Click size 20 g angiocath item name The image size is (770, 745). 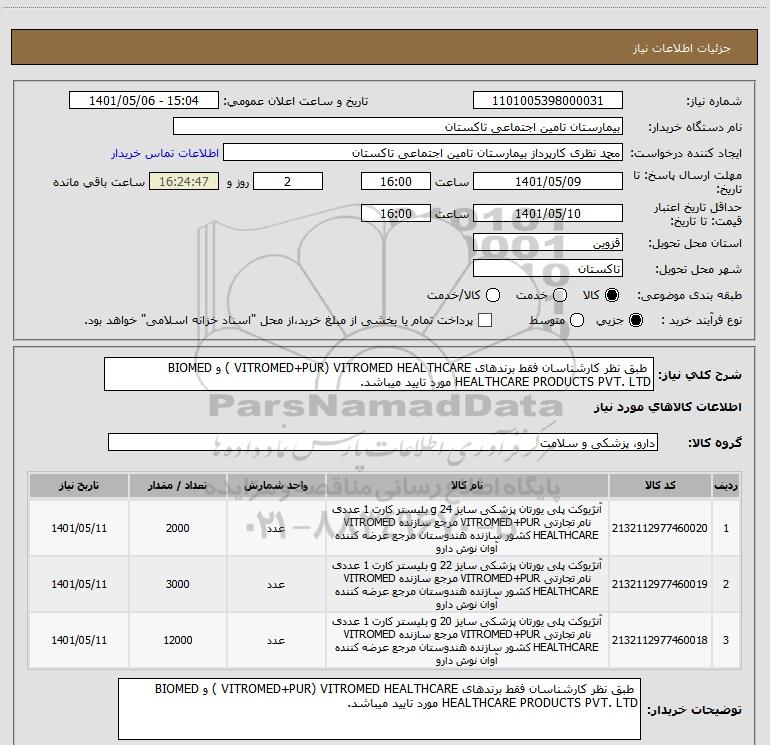coord(467,640)
